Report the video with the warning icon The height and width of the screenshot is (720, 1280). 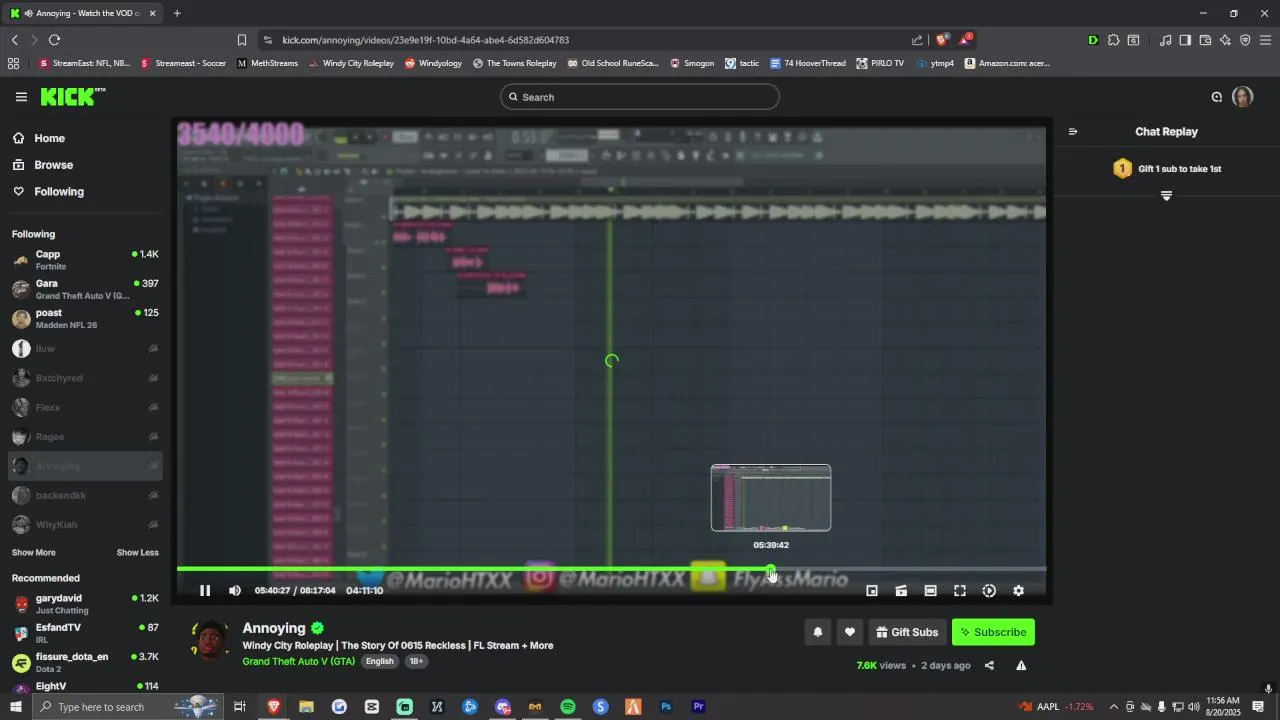point(1021,666)
